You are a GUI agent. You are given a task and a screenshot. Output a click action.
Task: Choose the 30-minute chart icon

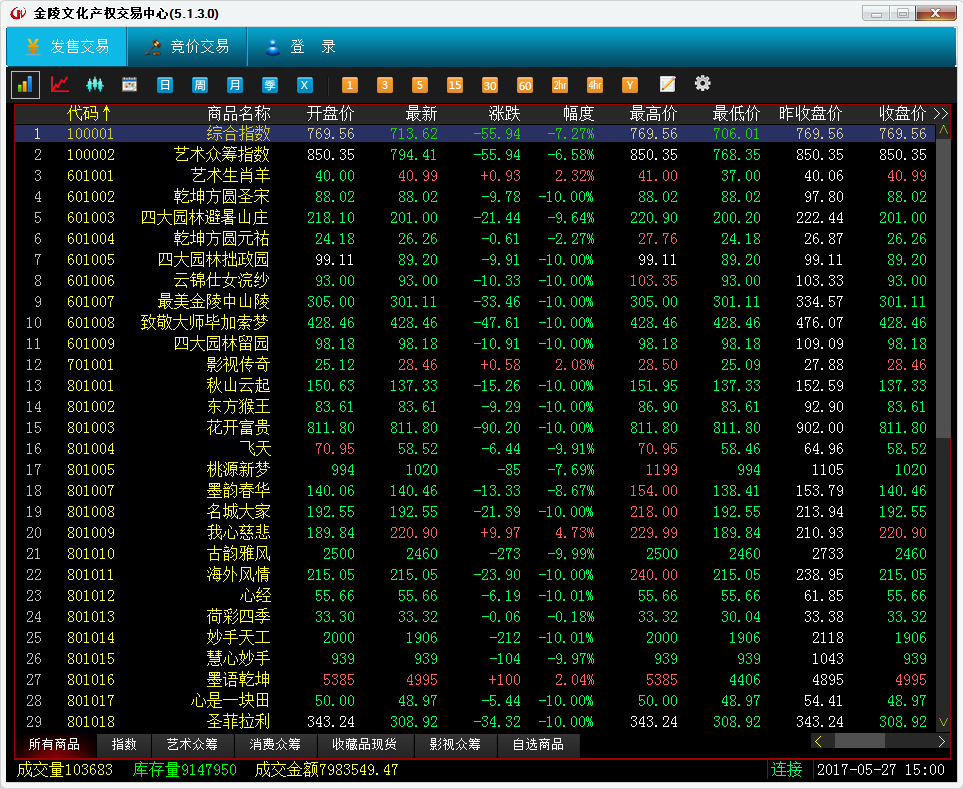489,85
